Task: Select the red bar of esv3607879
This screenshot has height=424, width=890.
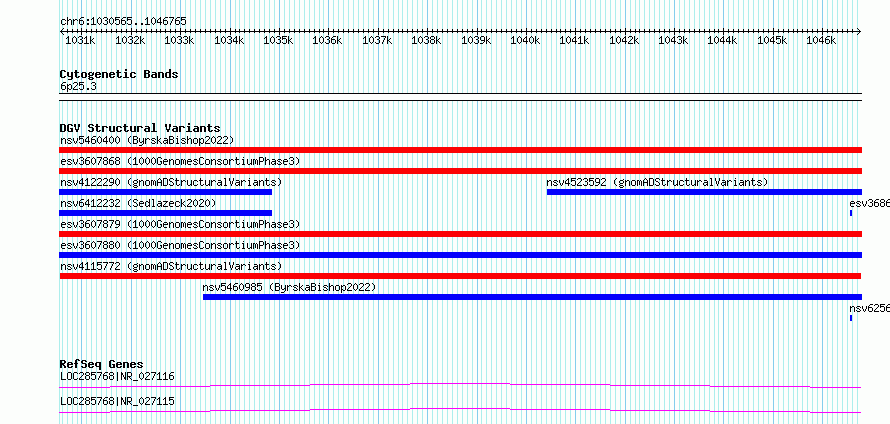Action: (460, 234)
